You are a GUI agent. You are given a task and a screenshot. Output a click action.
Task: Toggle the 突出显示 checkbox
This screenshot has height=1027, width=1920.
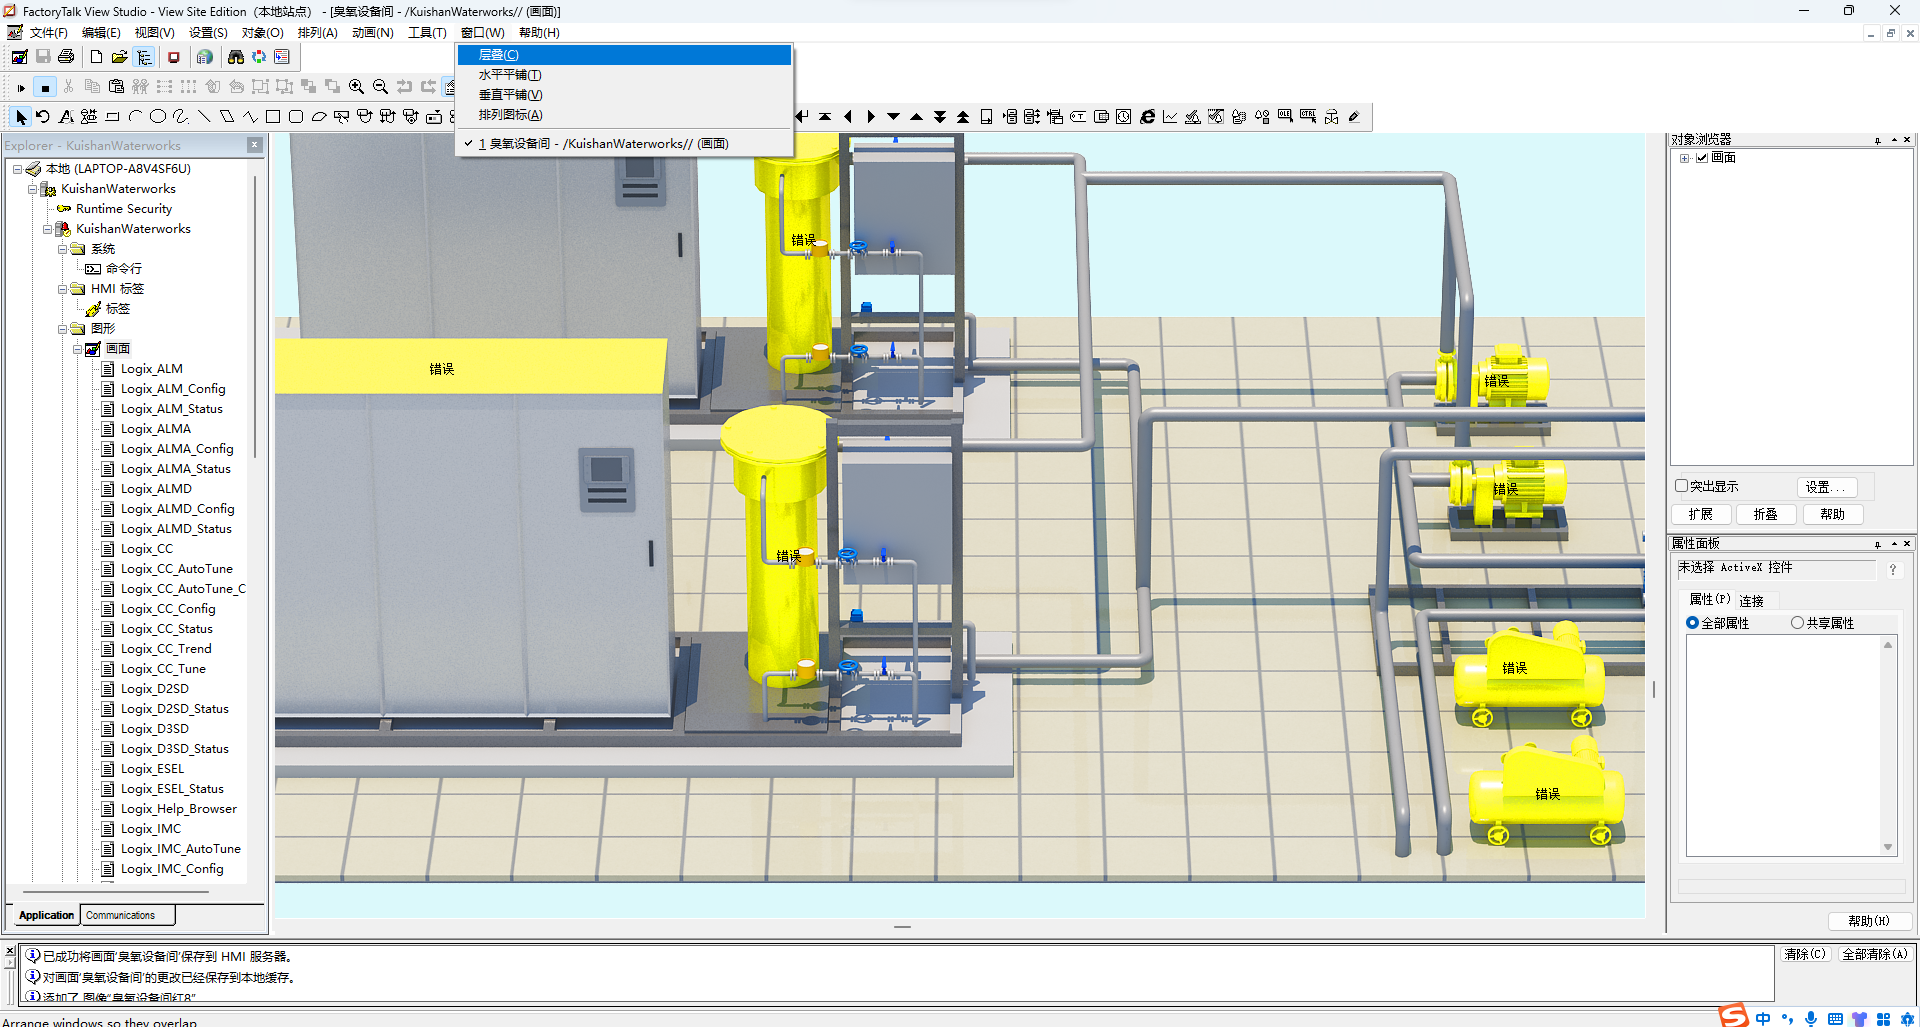coord(1682,486)
